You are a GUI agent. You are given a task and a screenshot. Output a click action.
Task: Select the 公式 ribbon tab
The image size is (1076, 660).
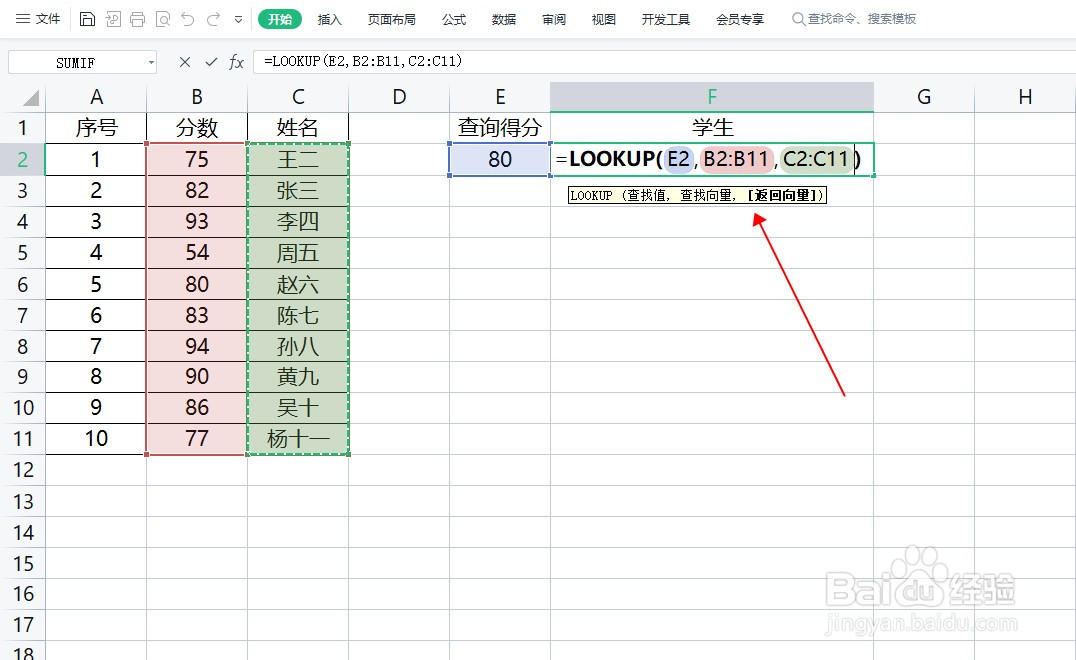453,18
